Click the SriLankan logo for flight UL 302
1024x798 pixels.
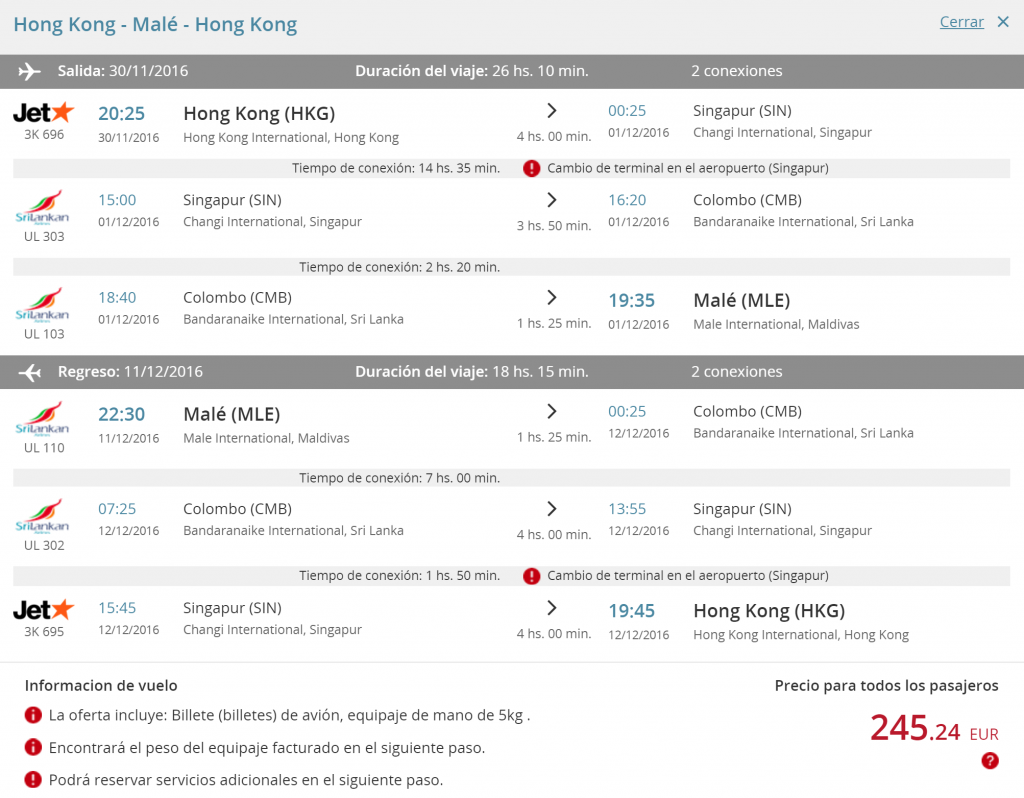(42, 516)
